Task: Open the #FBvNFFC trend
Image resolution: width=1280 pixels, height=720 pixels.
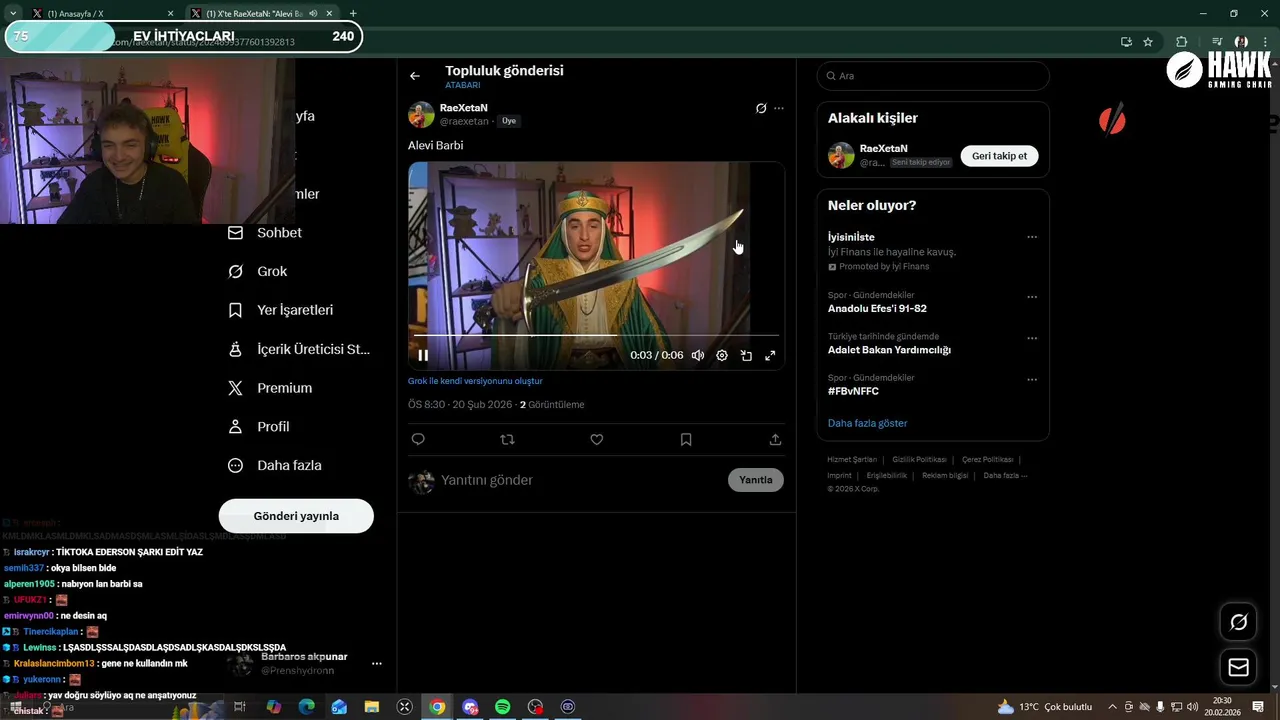Action: click(x=853, y=391)
